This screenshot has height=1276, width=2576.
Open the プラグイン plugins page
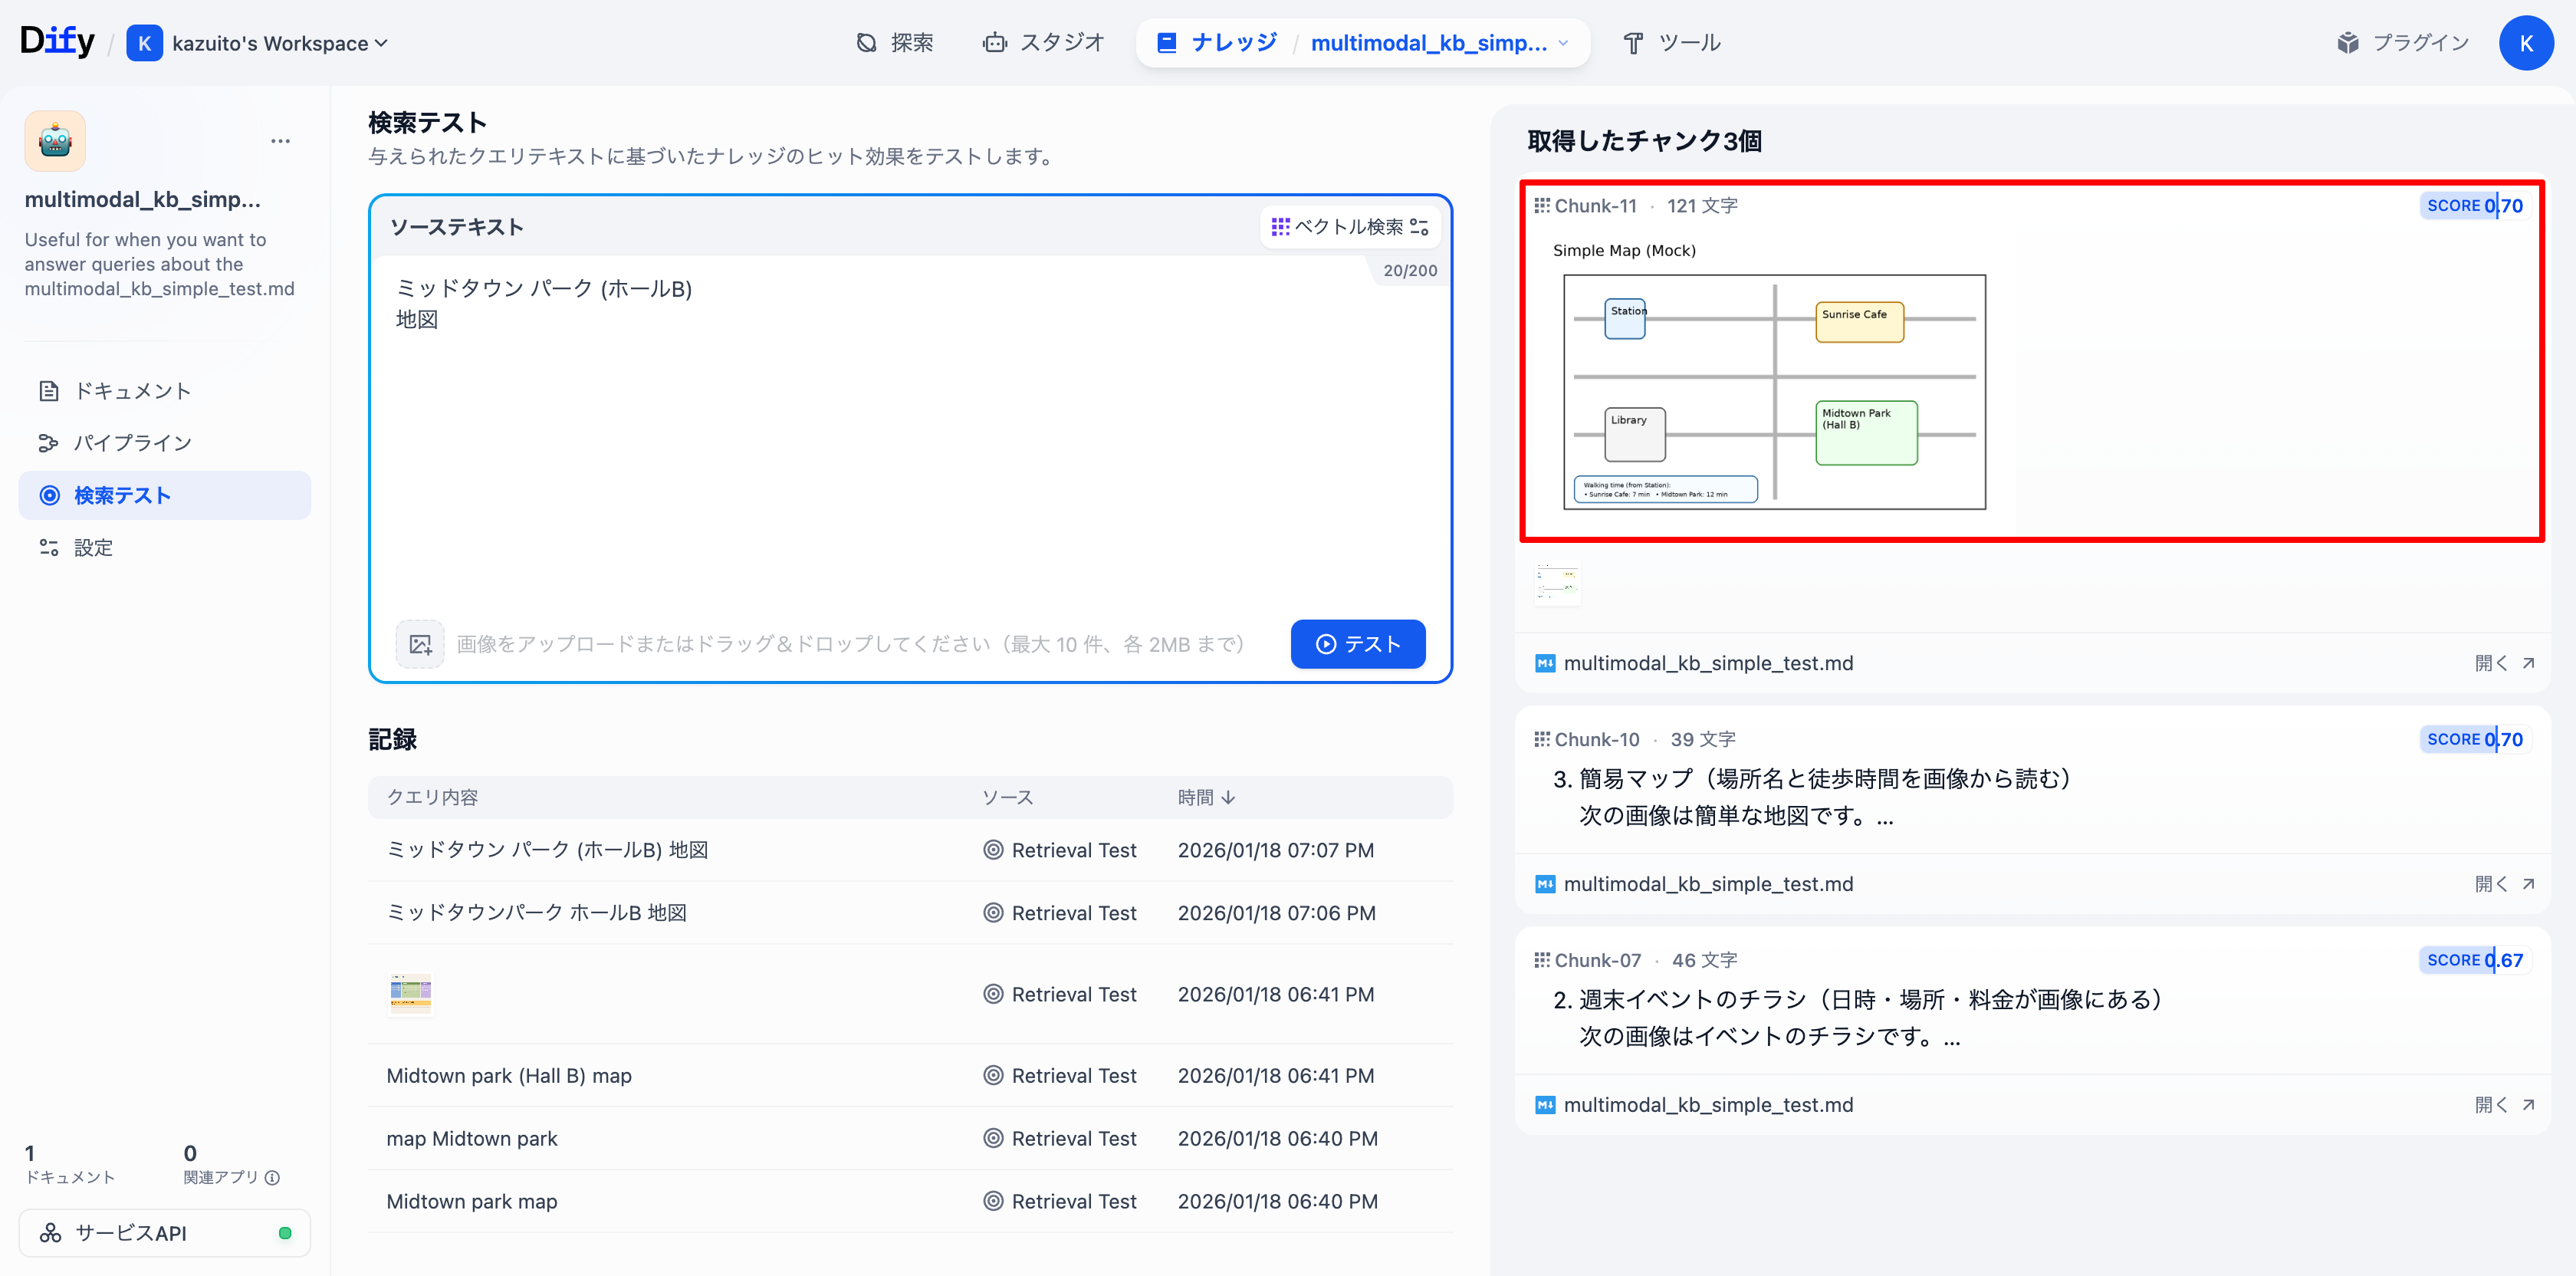pyautogui.click(x=2404, y=43)
